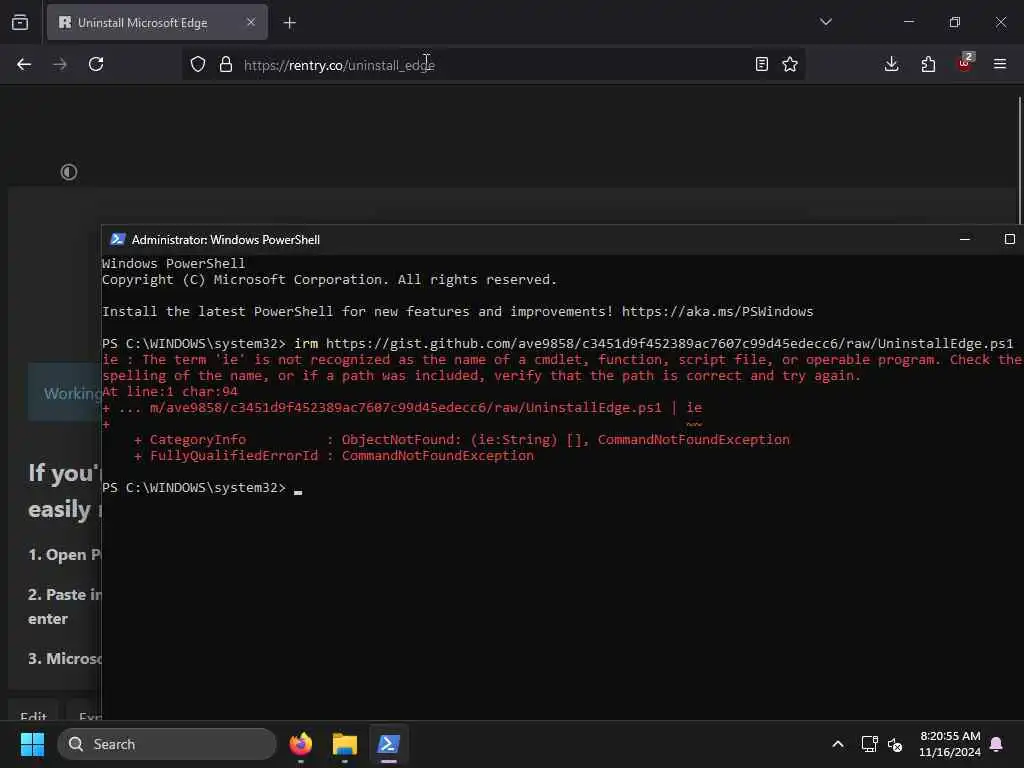Screen dimensions: 1024x768
Task: Toggle dark mode on rentry page
Action: 69,172
